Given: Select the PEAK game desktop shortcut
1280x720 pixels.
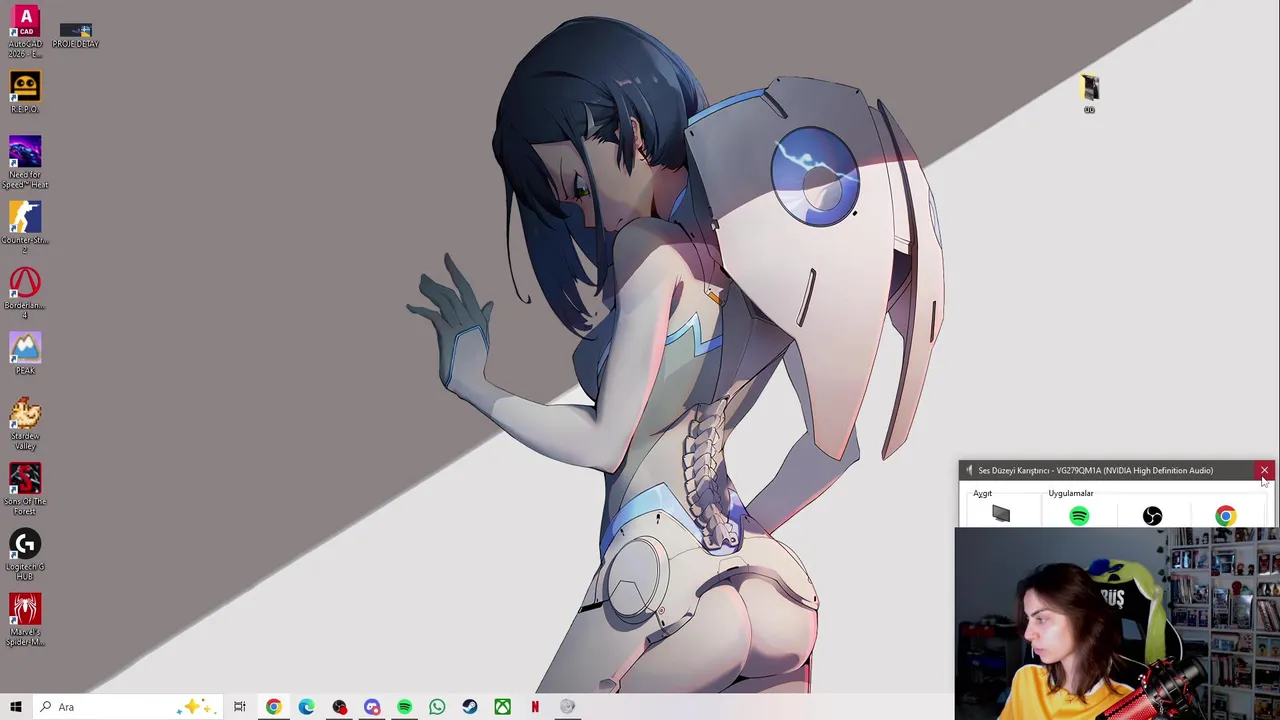Looking at the screenshot, I should (25, 354).
